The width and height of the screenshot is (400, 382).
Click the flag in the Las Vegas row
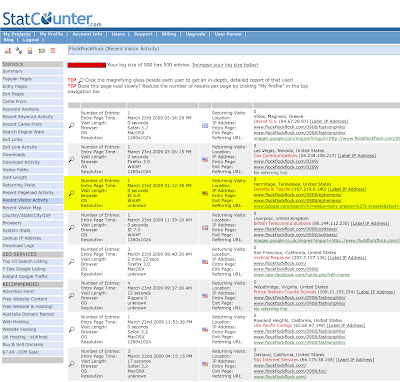coord(205,160)
